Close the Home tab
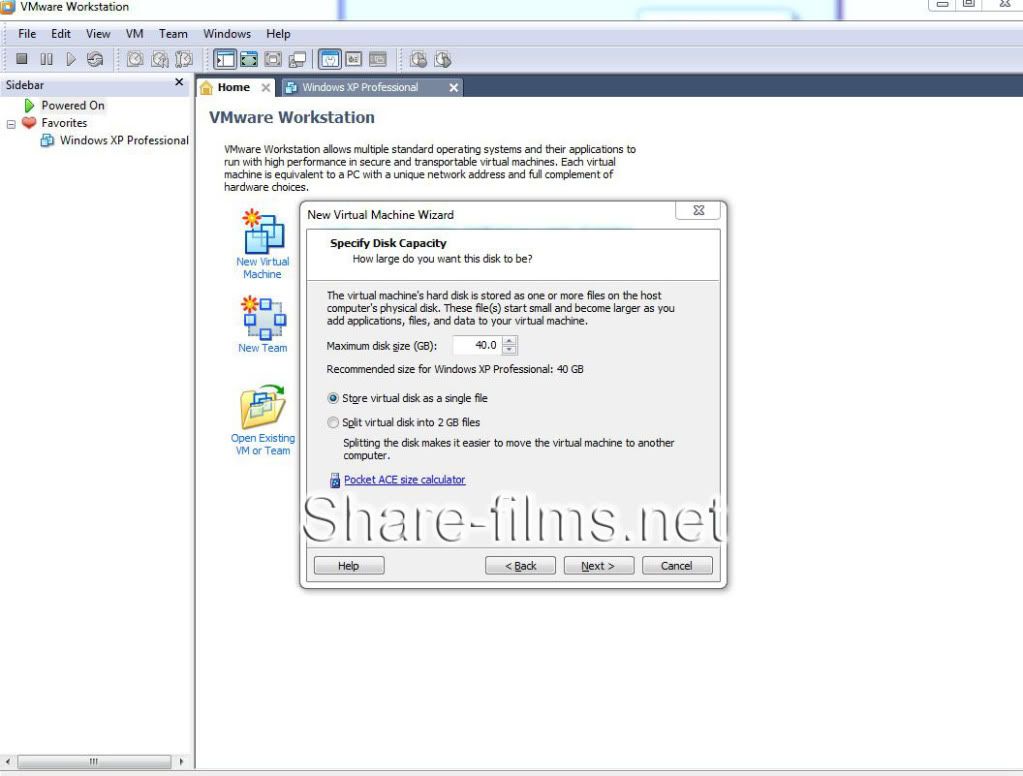 coord(266,87)
